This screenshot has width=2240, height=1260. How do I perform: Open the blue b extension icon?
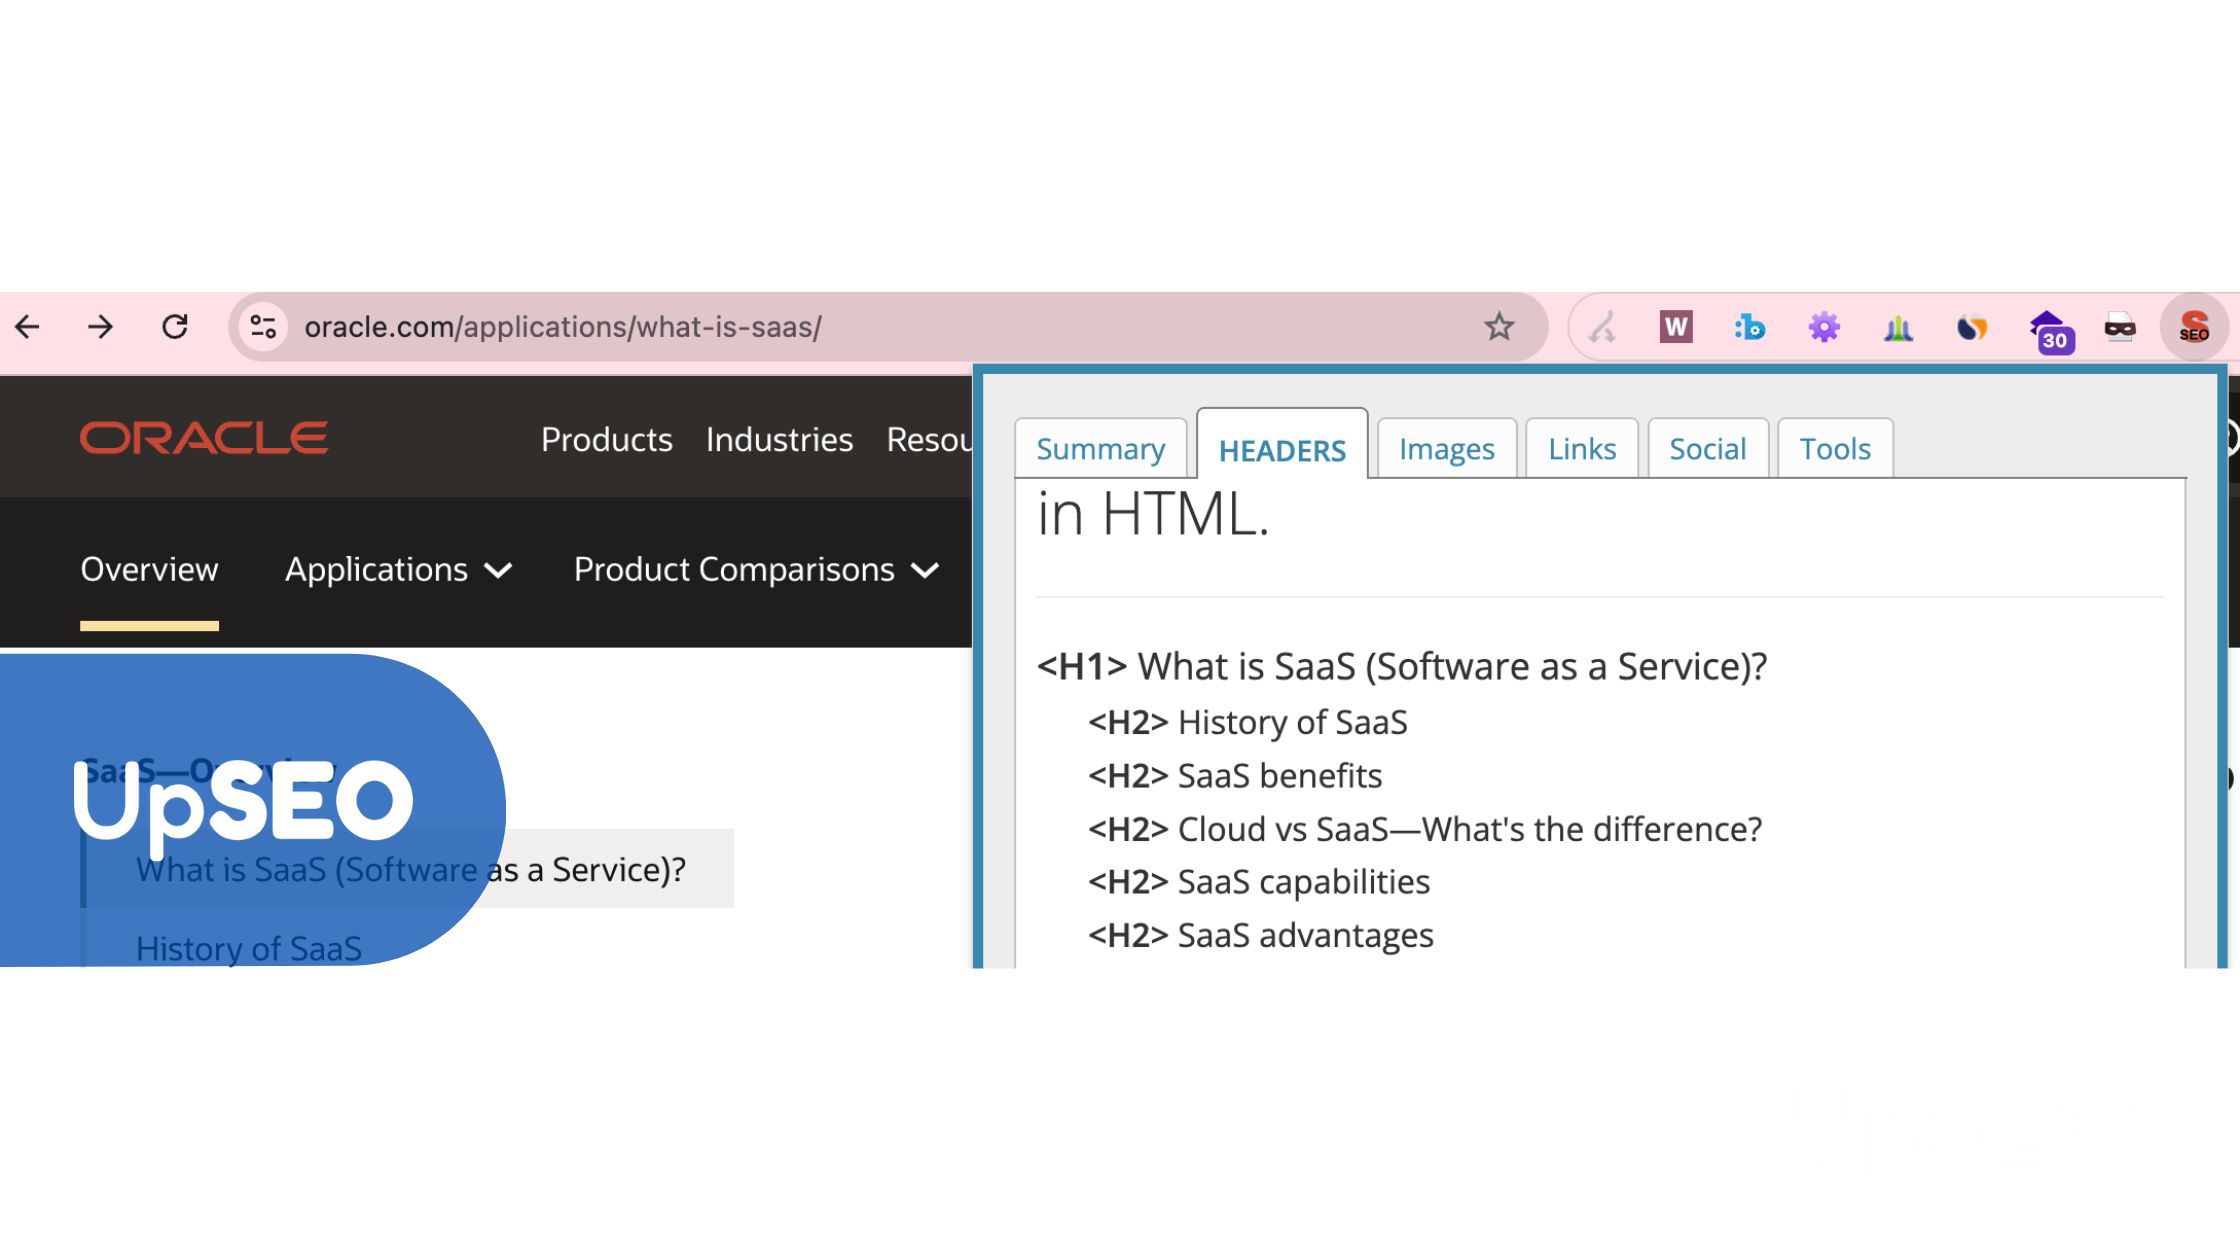pyautogui.click(x=1749, y=327)
